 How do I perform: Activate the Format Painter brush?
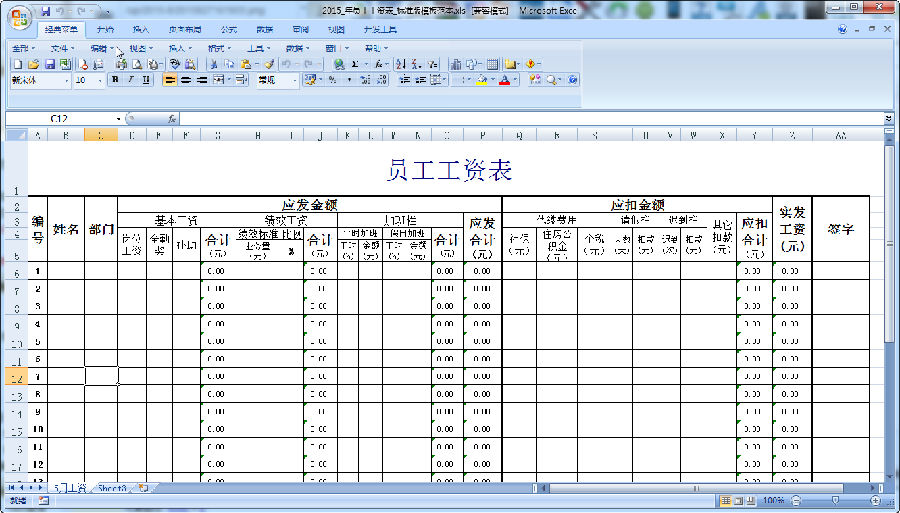coord(269,64)
